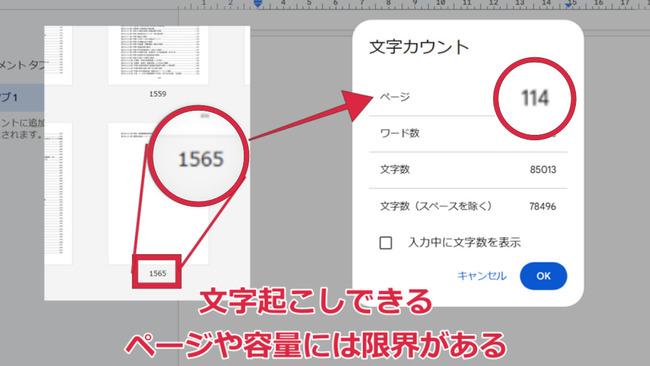Click the 文字カウント dialog title
This screenshot has height=366, width=650.
[x=419, y=47]
